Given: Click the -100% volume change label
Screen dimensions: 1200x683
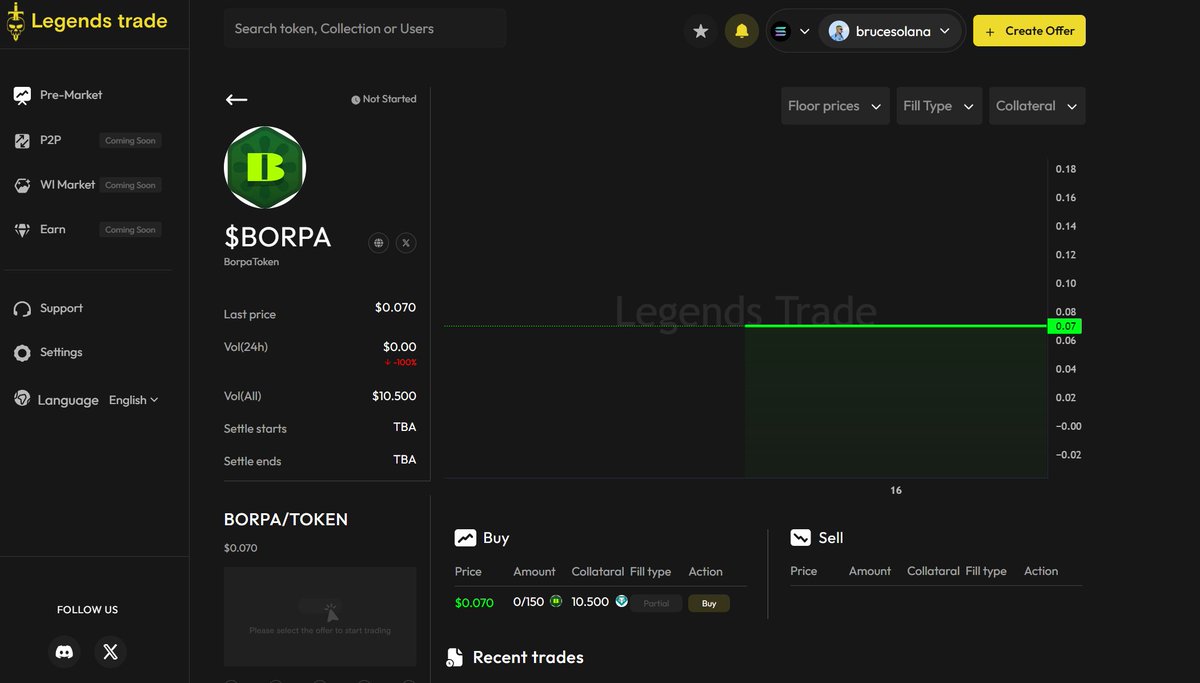Looking at the screenshot, I should point(400,362).
